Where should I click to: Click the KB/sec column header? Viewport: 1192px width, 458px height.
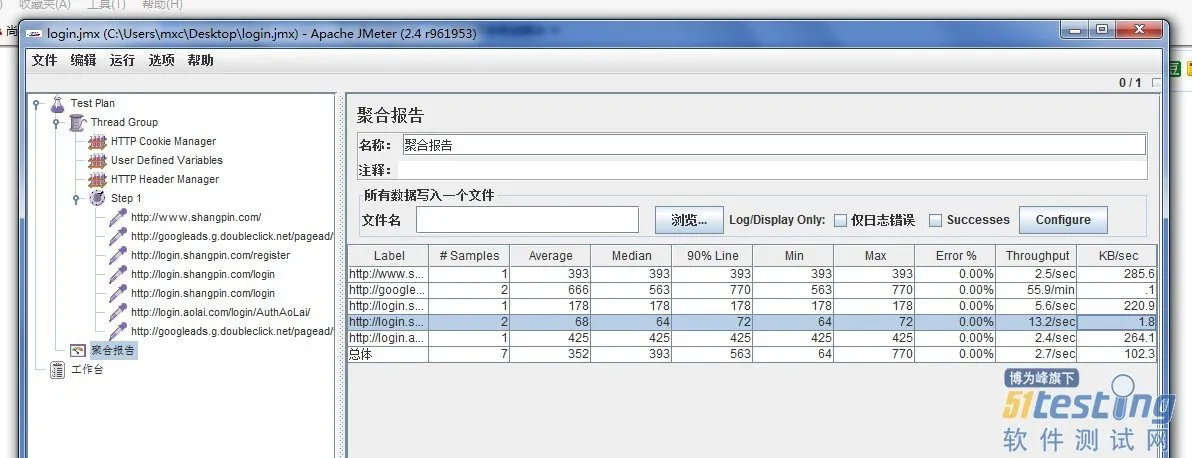click(1118, 256)
